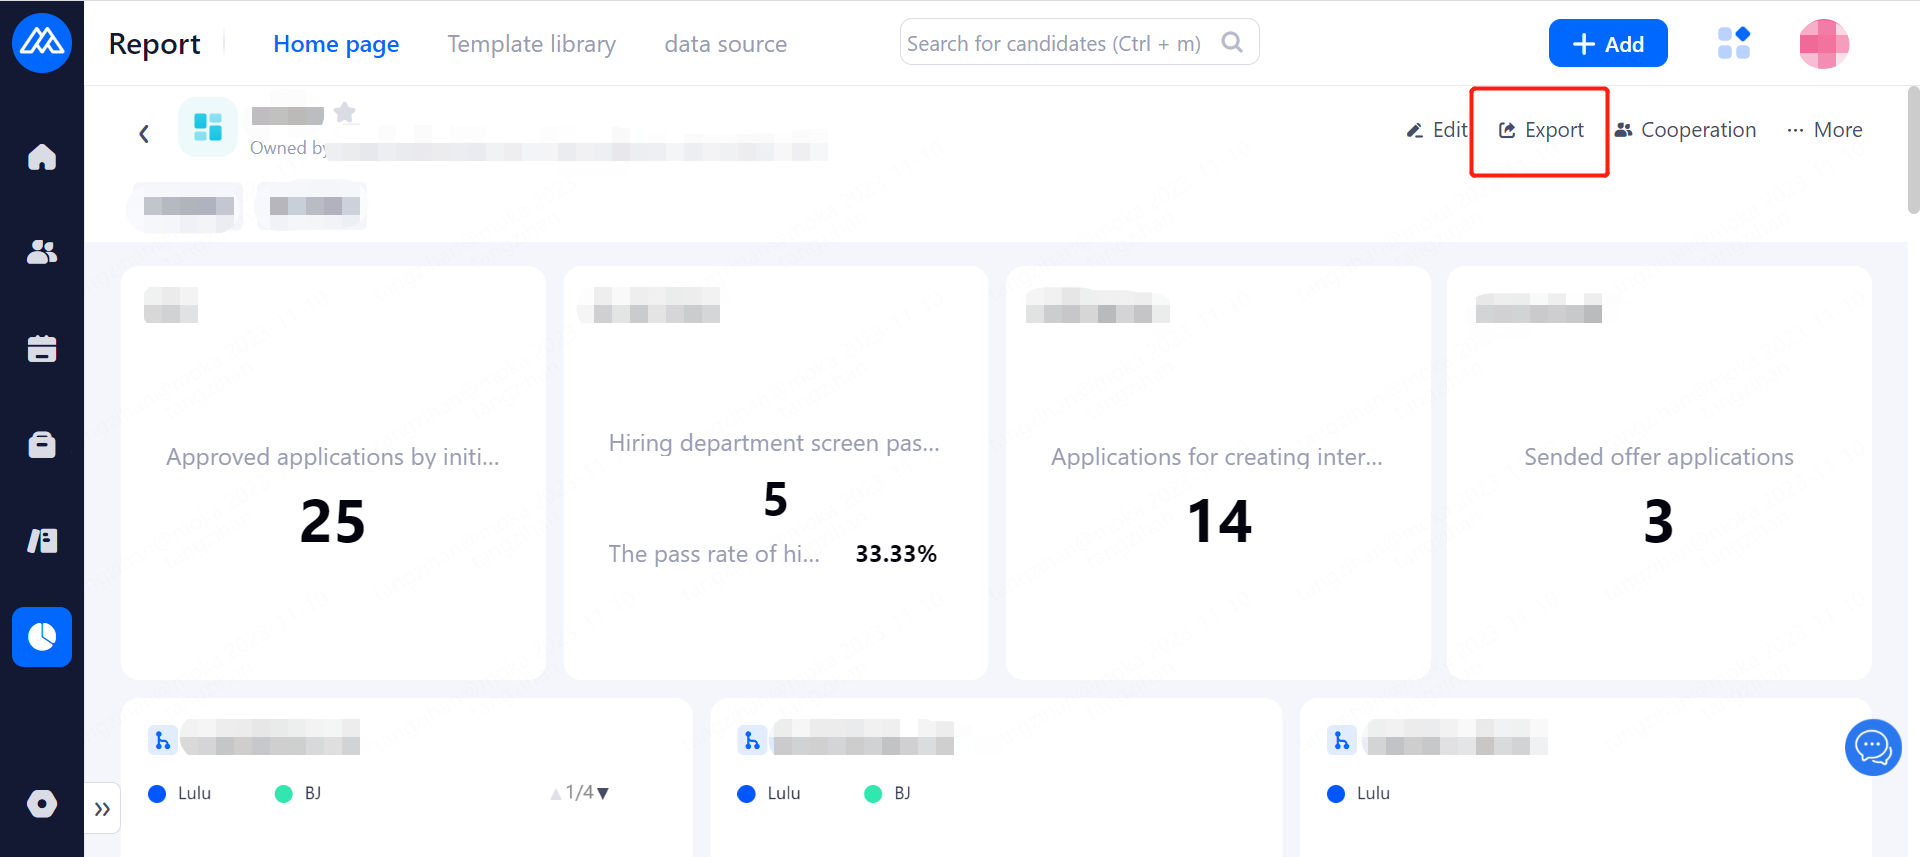Click the Hiring department screen pas... card

pyautogui.click(x=775, y=472)
